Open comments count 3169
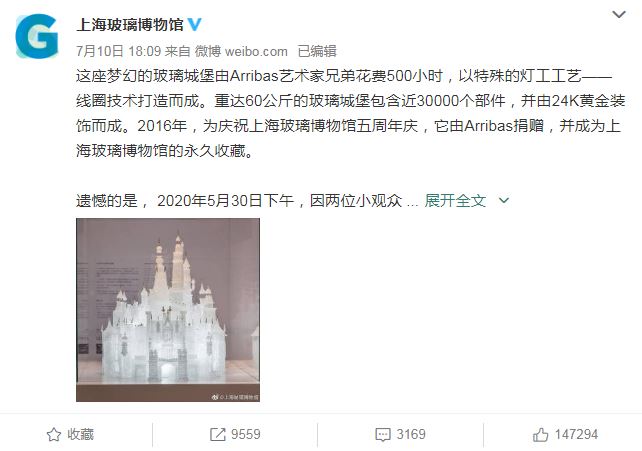 click(411, 434)
